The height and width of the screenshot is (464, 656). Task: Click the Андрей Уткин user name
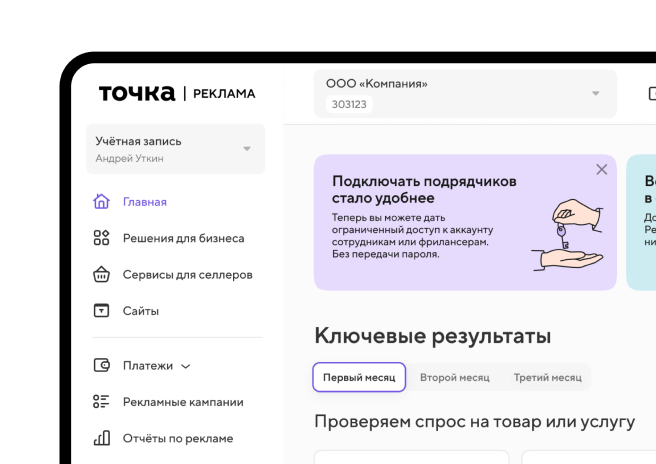point(129,159)
